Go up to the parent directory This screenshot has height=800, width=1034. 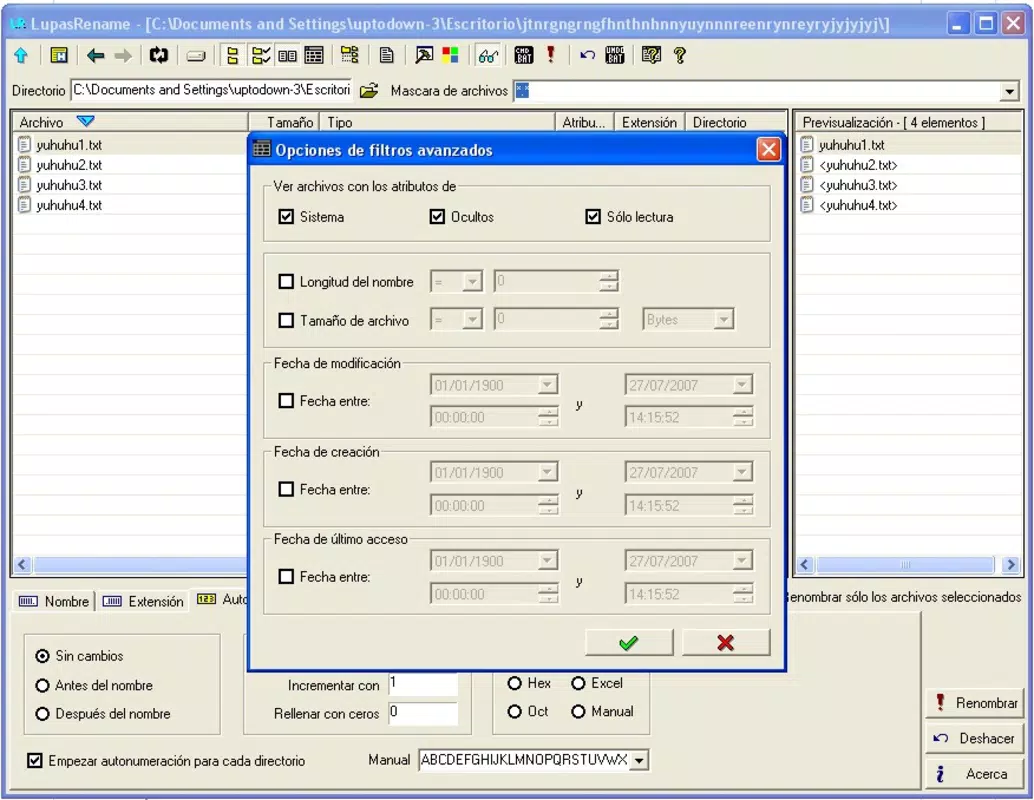(x=21, y=55)
